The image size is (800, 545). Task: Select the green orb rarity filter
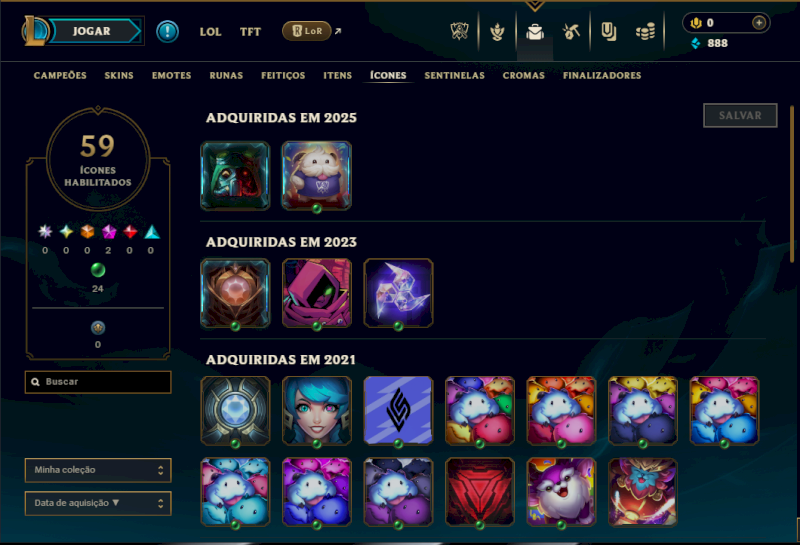pyautogui.click(x=98, y=269)
